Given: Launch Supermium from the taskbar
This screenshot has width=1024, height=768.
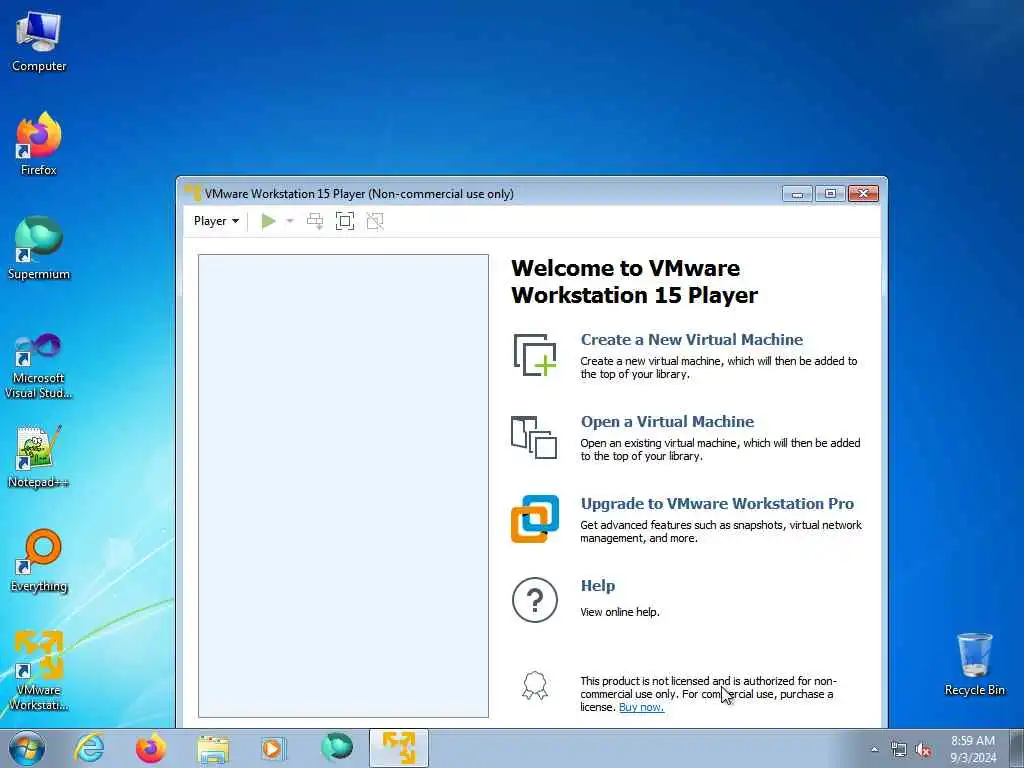Looking at the screenshot, I should (x=336, y=748).
